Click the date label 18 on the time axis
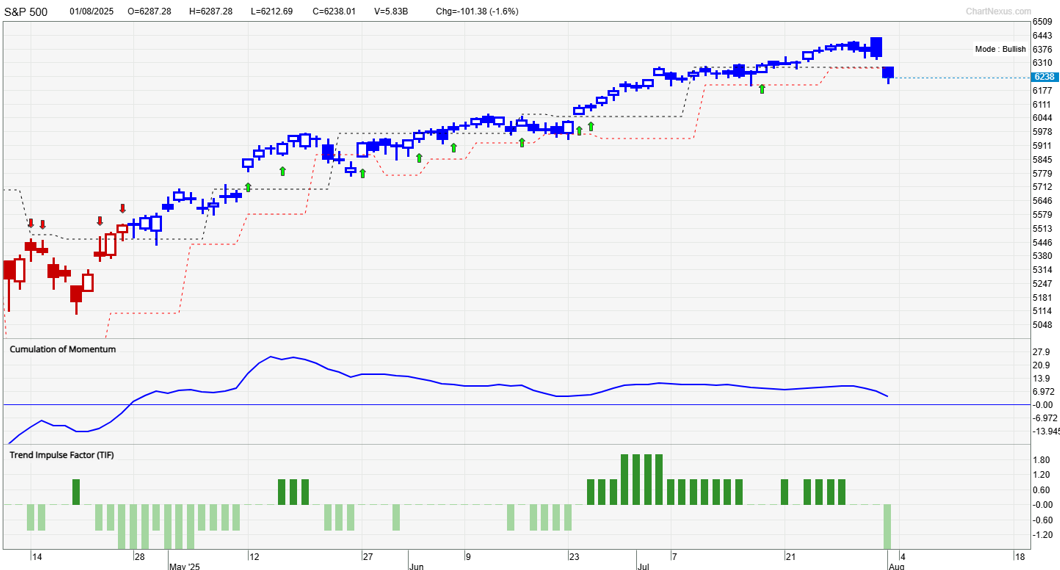Image resolution: width=1060 pixels, height=570 pixels. pos(1019,556)
